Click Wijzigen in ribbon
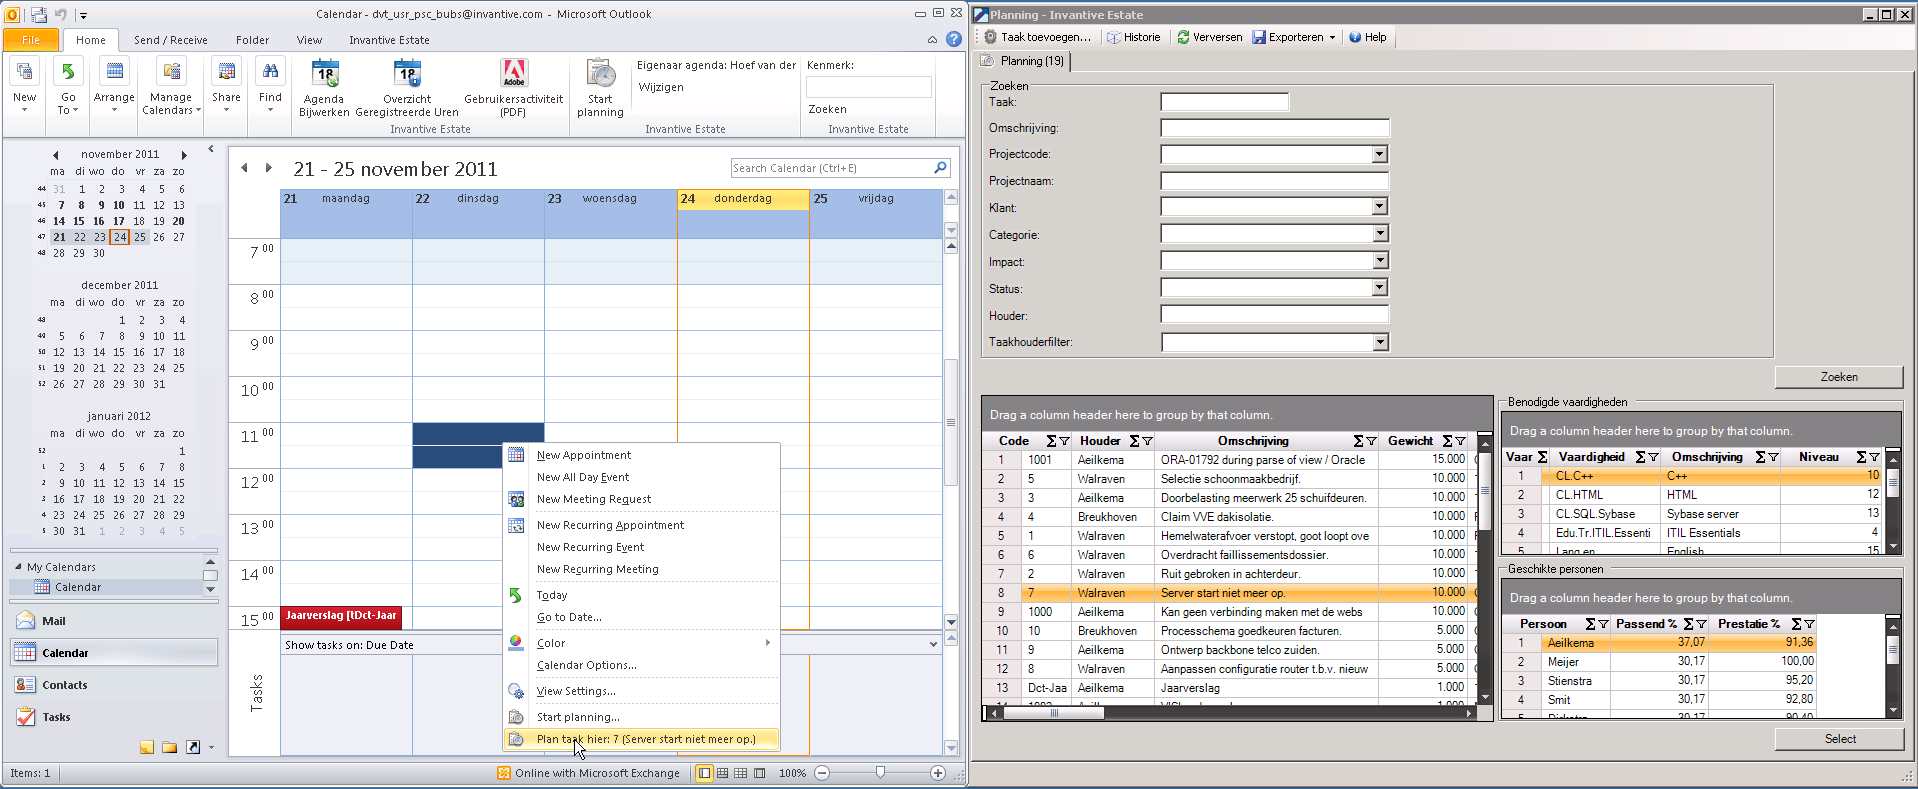Viewport: 1918px width, 789px height. coord(661,87)
